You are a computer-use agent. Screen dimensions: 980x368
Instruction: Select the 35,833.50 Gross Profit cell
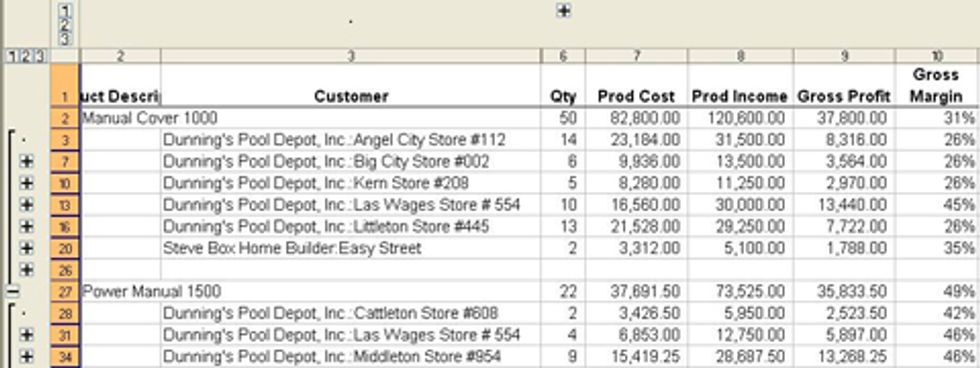[844, 291]
